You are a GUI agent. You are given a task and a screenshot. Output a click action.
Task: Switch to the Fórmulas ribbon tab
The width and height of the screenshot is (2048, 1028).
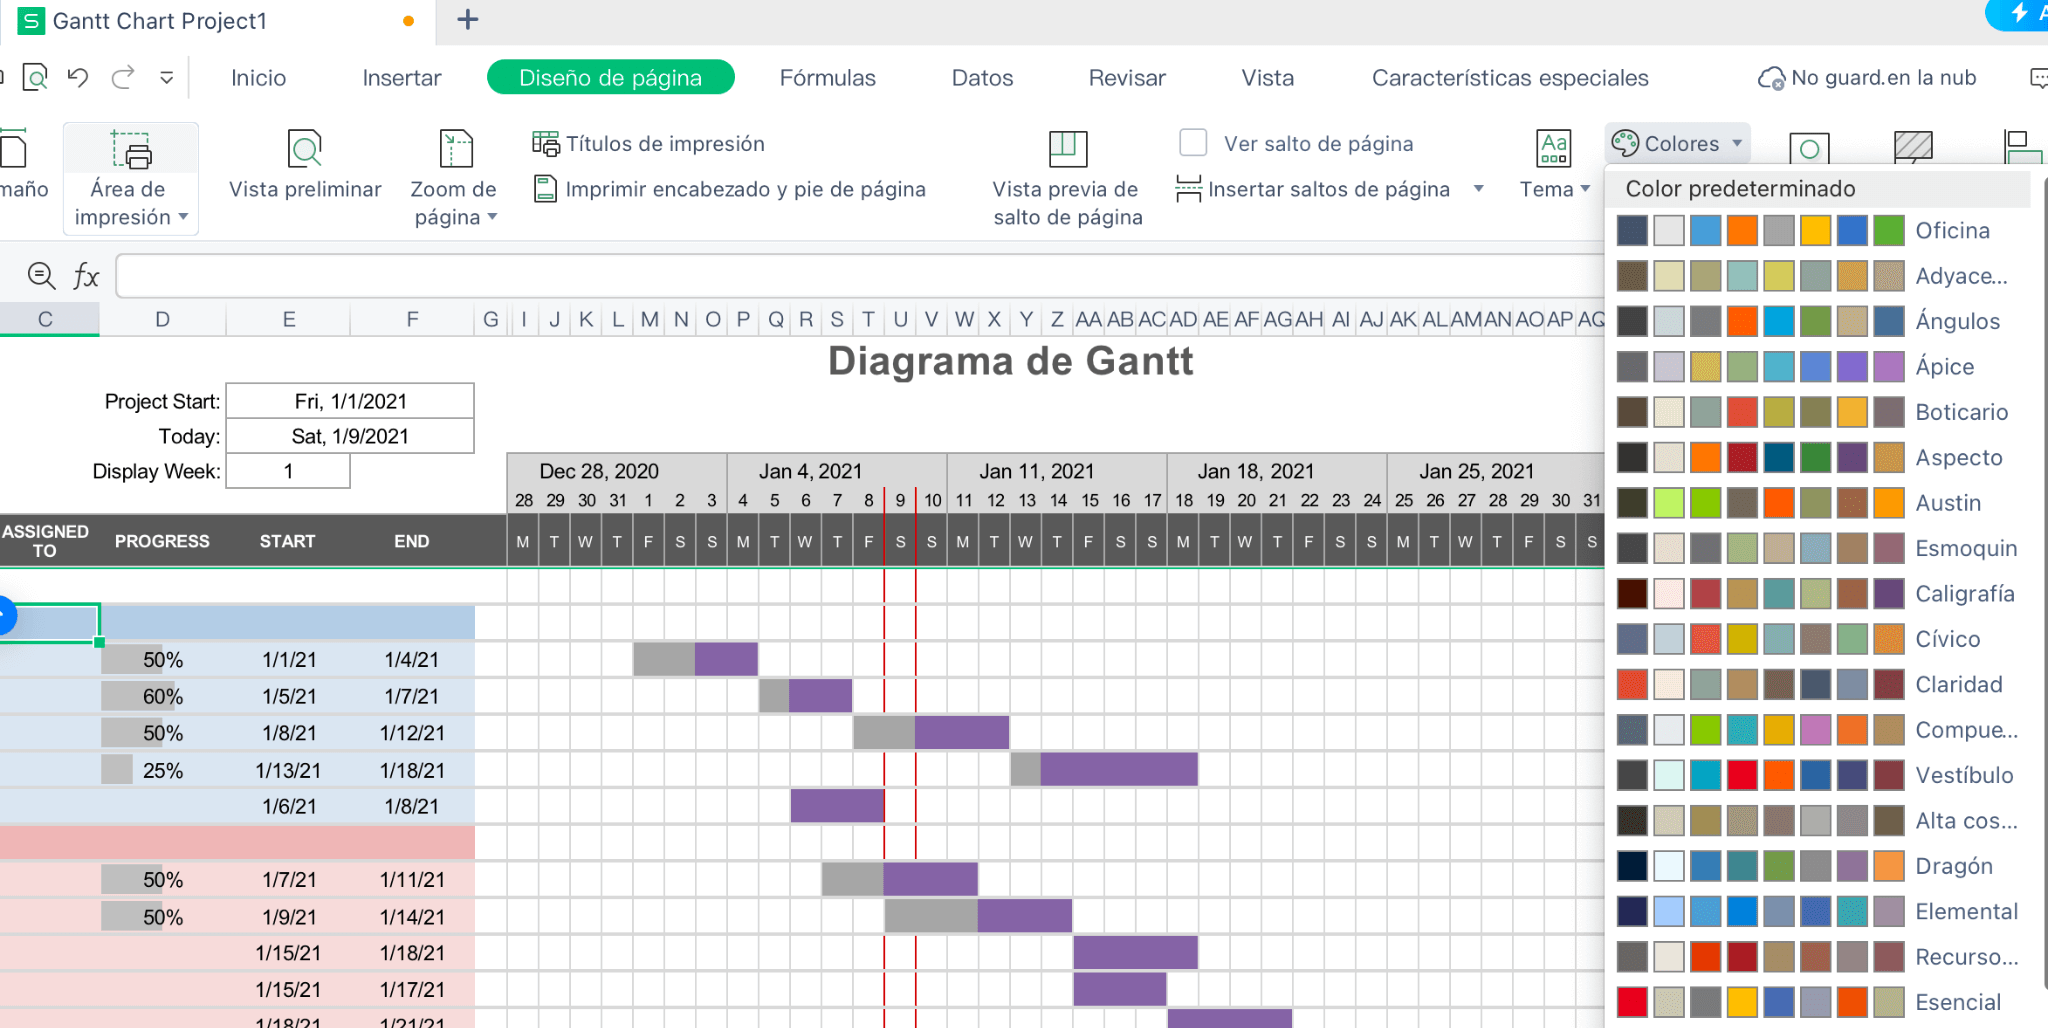point(827,77)
